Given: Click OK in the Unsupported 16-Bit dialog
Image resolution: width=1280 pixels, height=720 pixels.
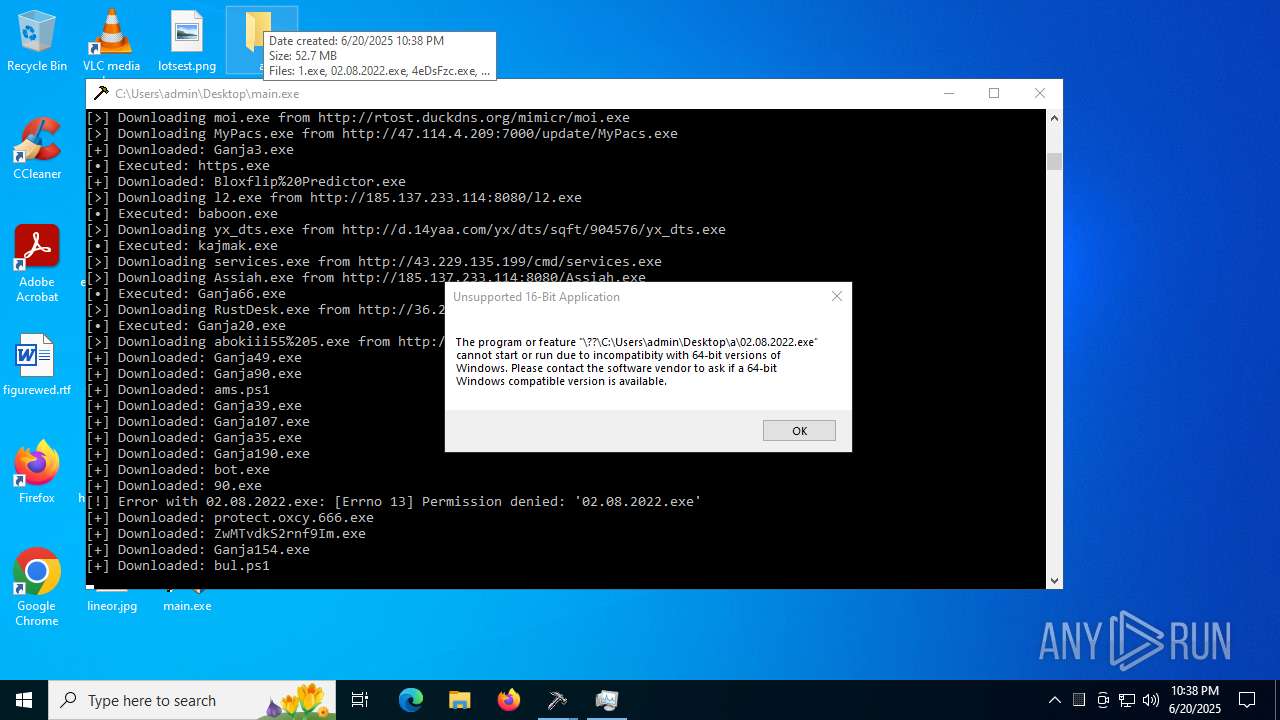Looking at the screenshot, I should 799,431.
